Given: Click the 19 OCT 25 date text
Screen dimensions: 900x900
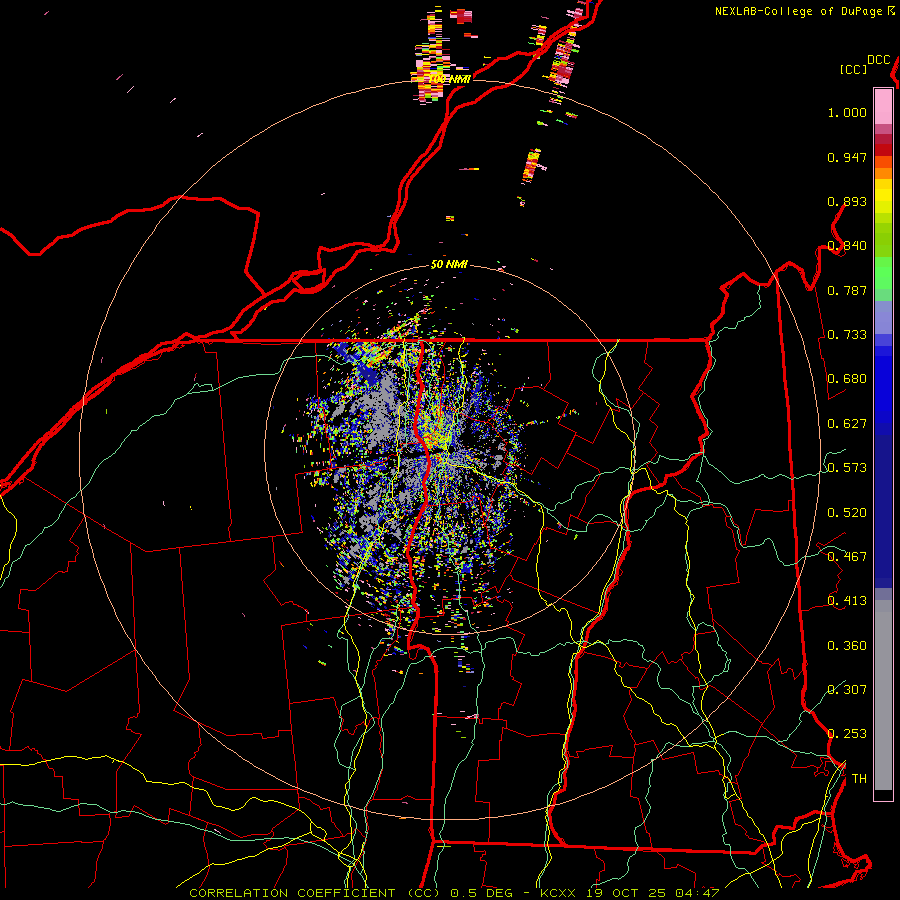Looking at the screenshot, I should tap(626, 893).
